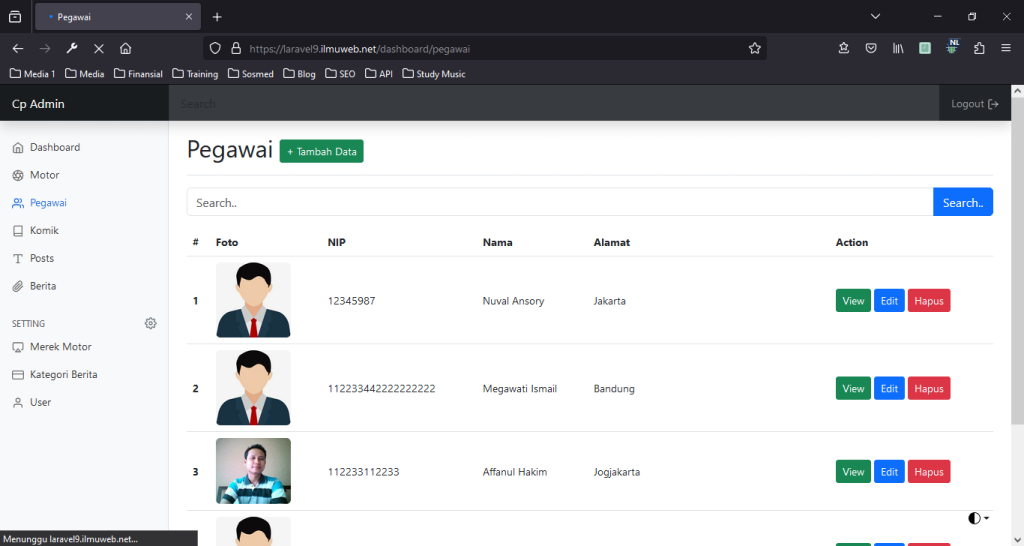
Task: Expand the Finansial bookmarks folder
Action: 138,74
